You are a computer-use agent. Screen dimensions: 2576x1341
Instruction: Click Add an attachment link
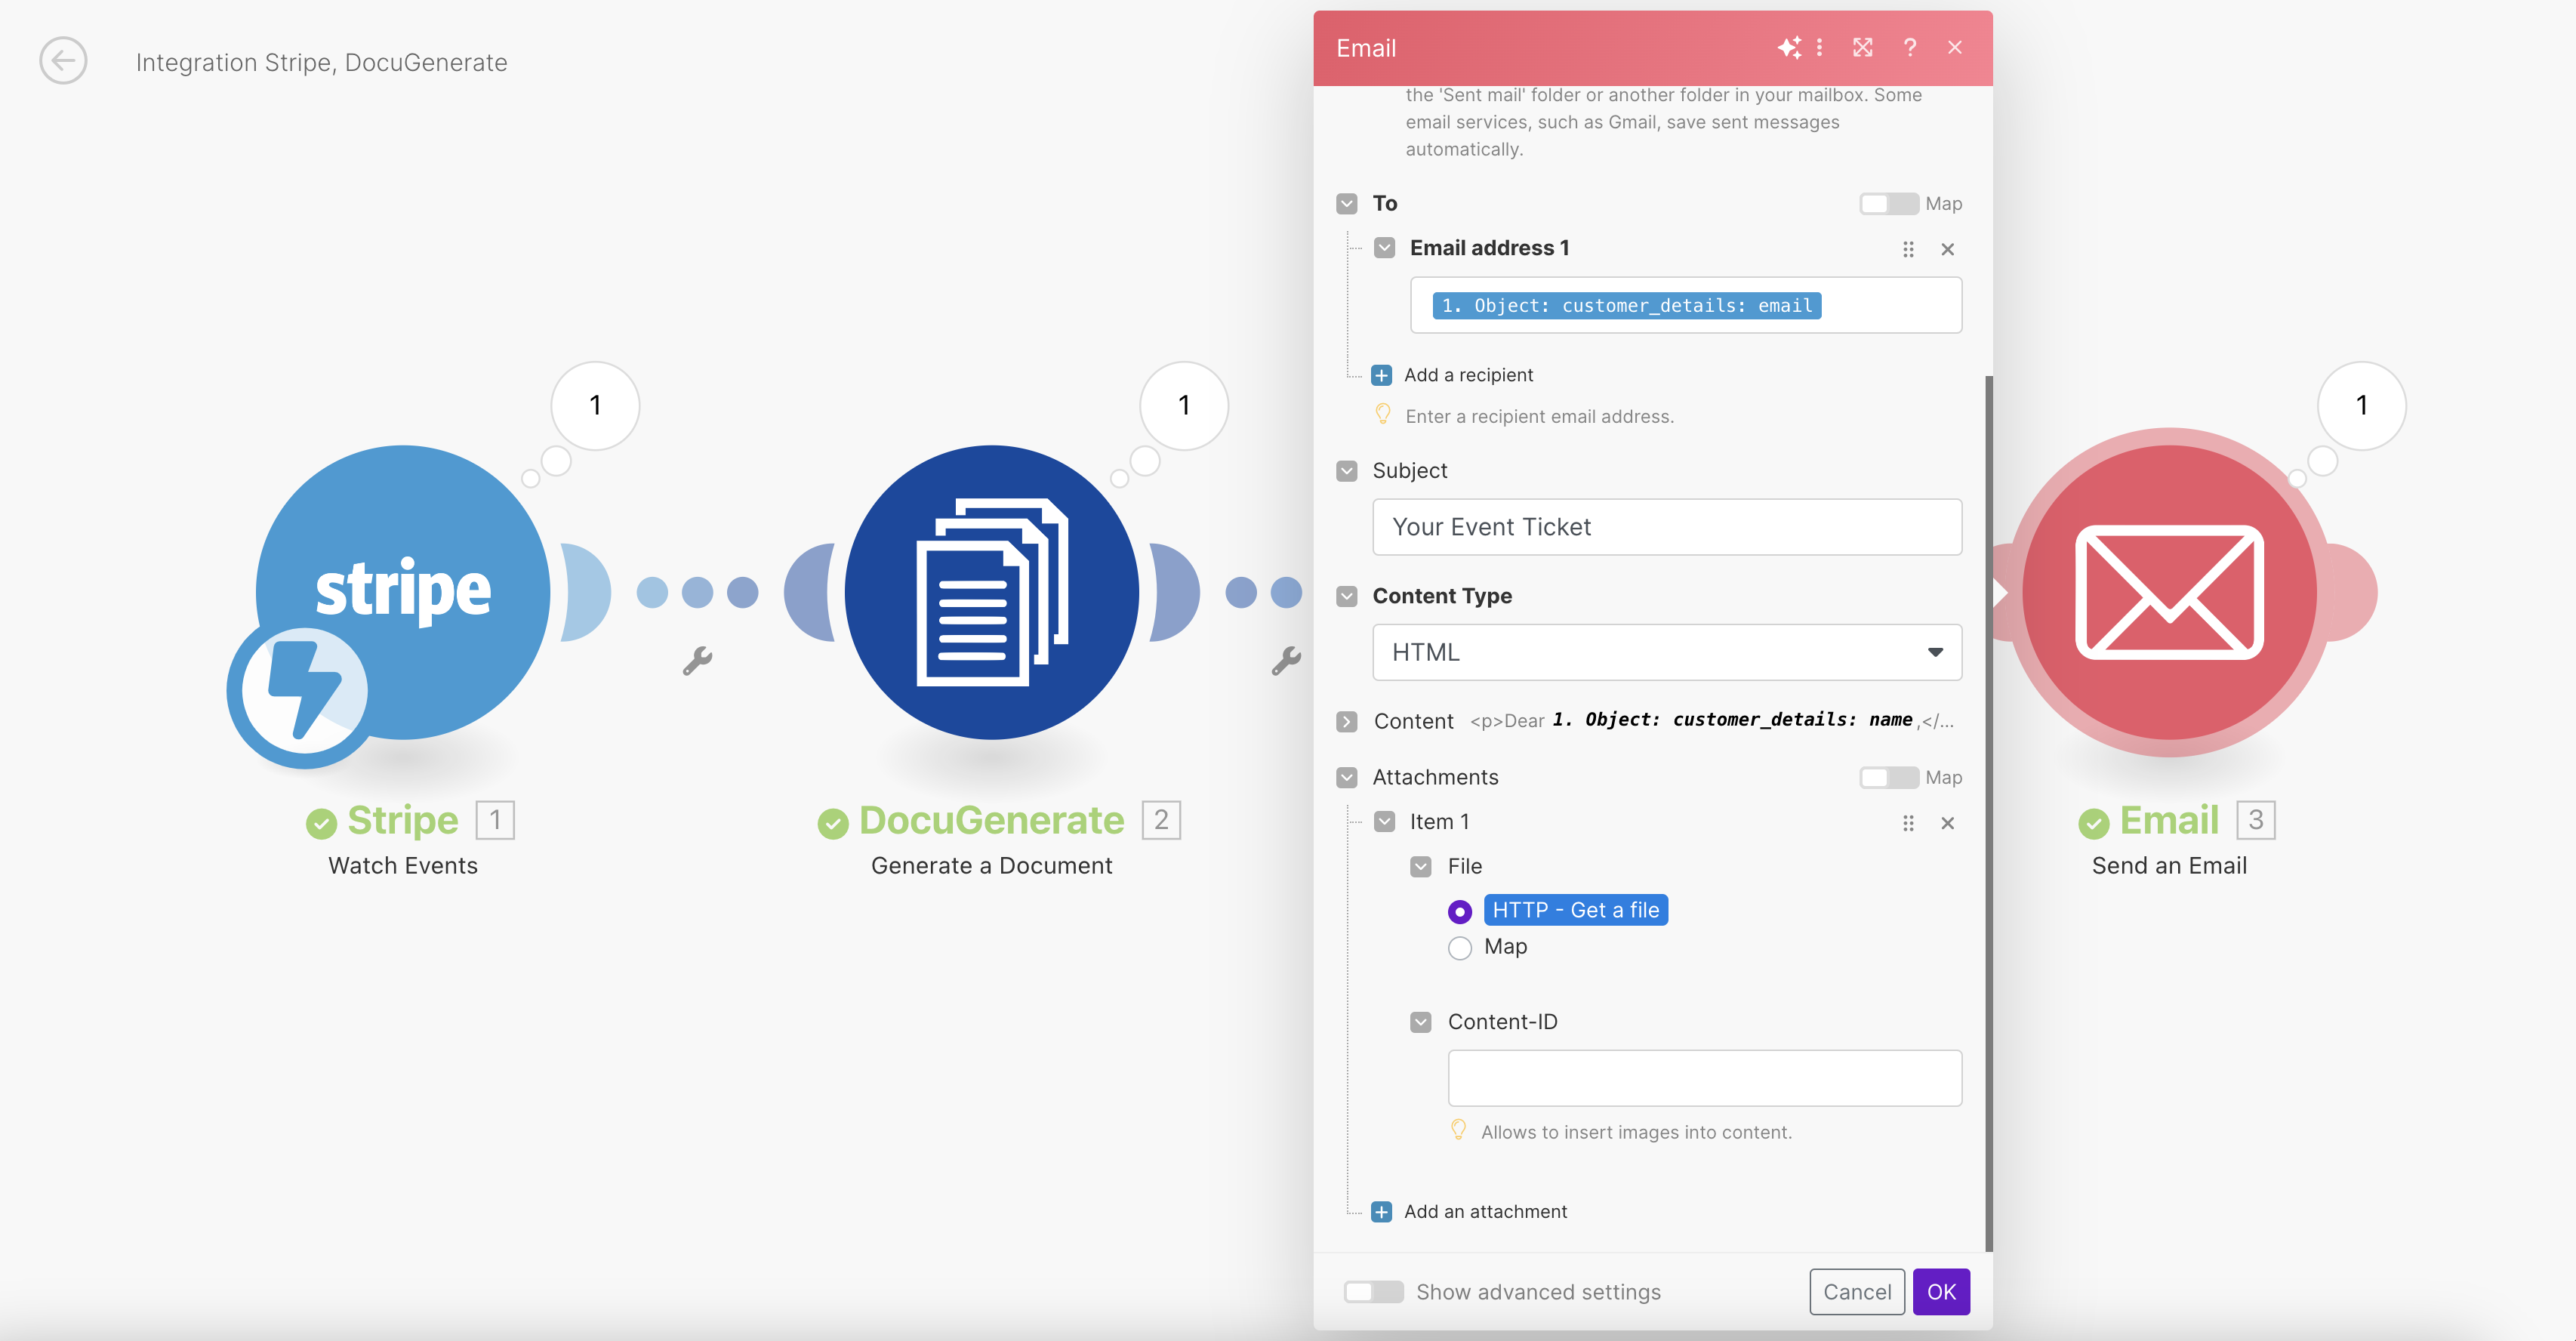coord(1485,1212)
